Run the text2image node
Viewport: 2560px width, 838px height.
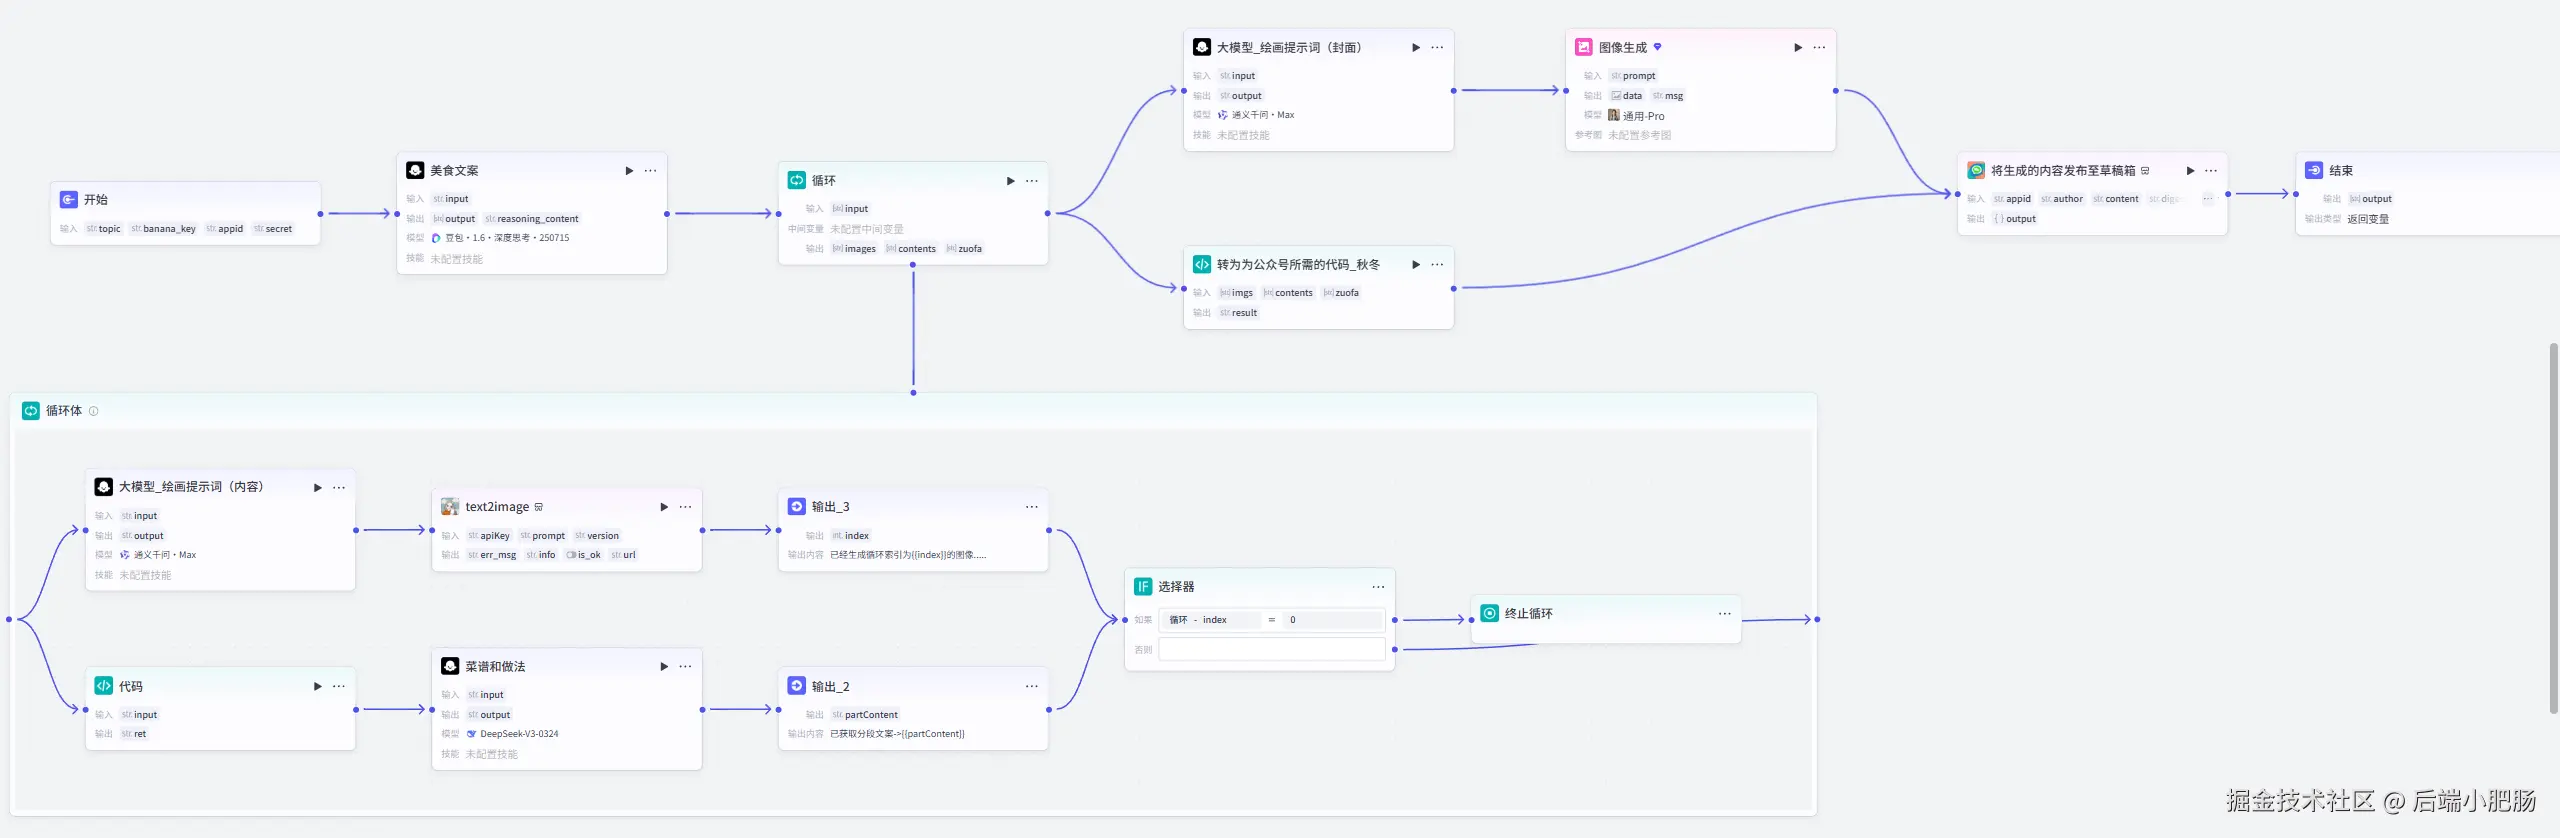664,507
